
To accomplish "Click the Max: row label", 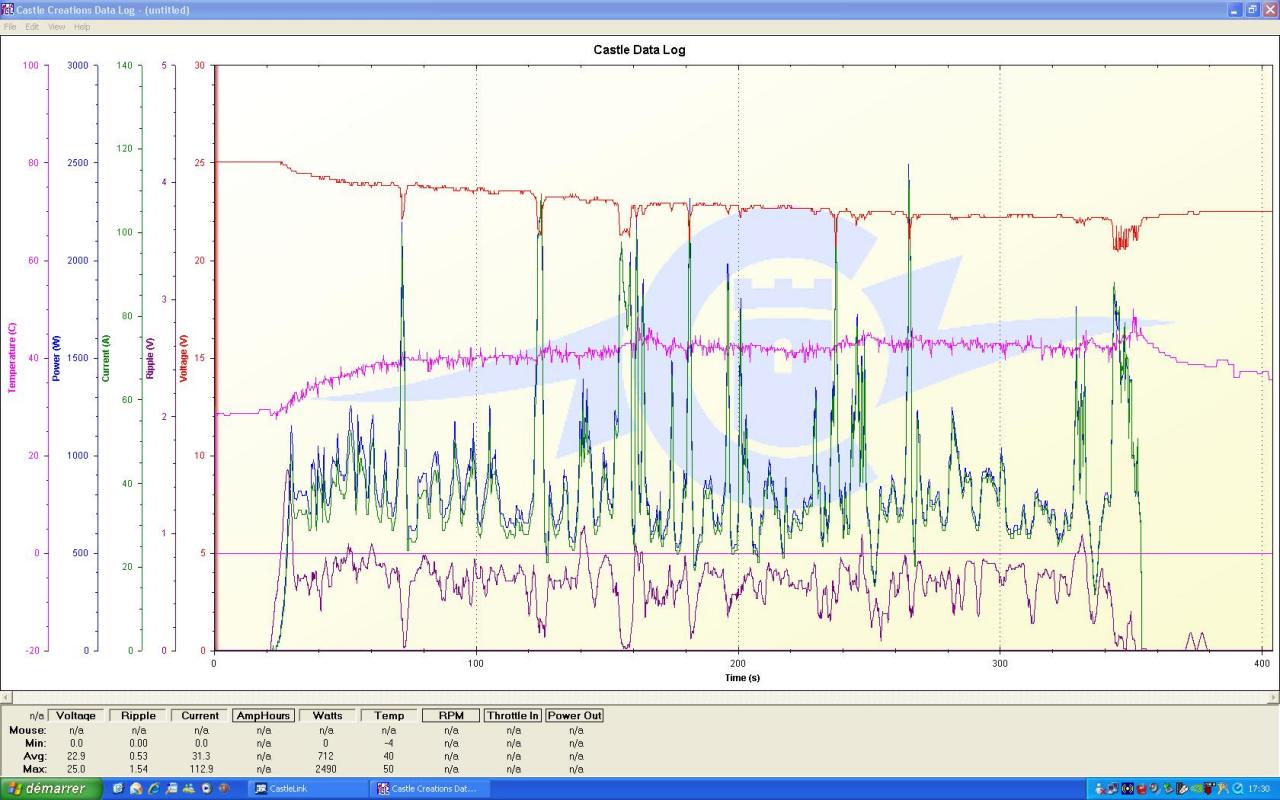I will tap(35, 769).
